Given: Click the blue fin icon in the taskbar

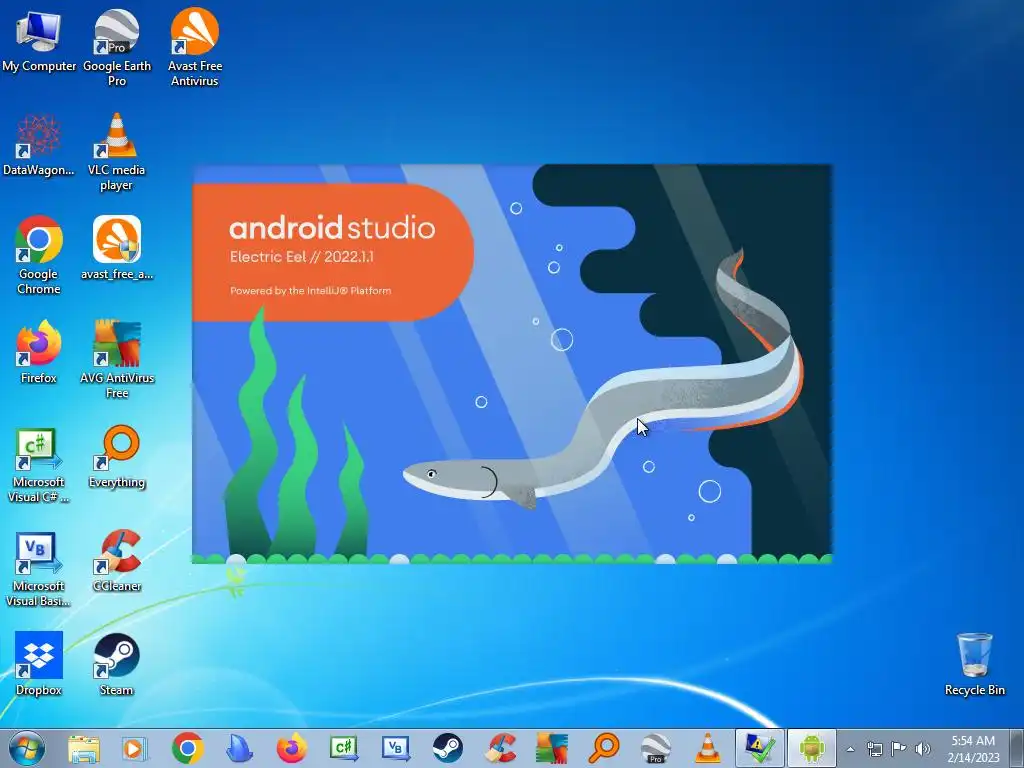Looking at the screenshot, I should [x=239, y=748].
